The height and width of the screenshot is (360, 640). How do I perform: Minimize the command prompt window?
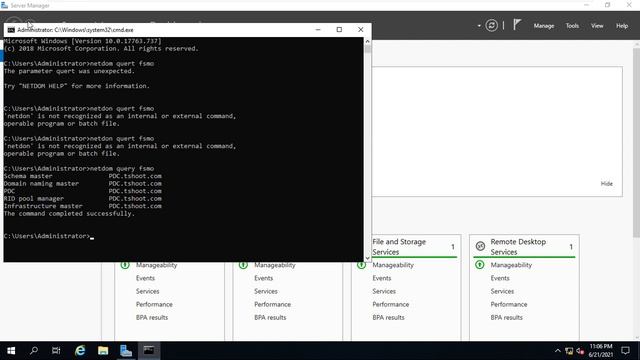point(318,29)
